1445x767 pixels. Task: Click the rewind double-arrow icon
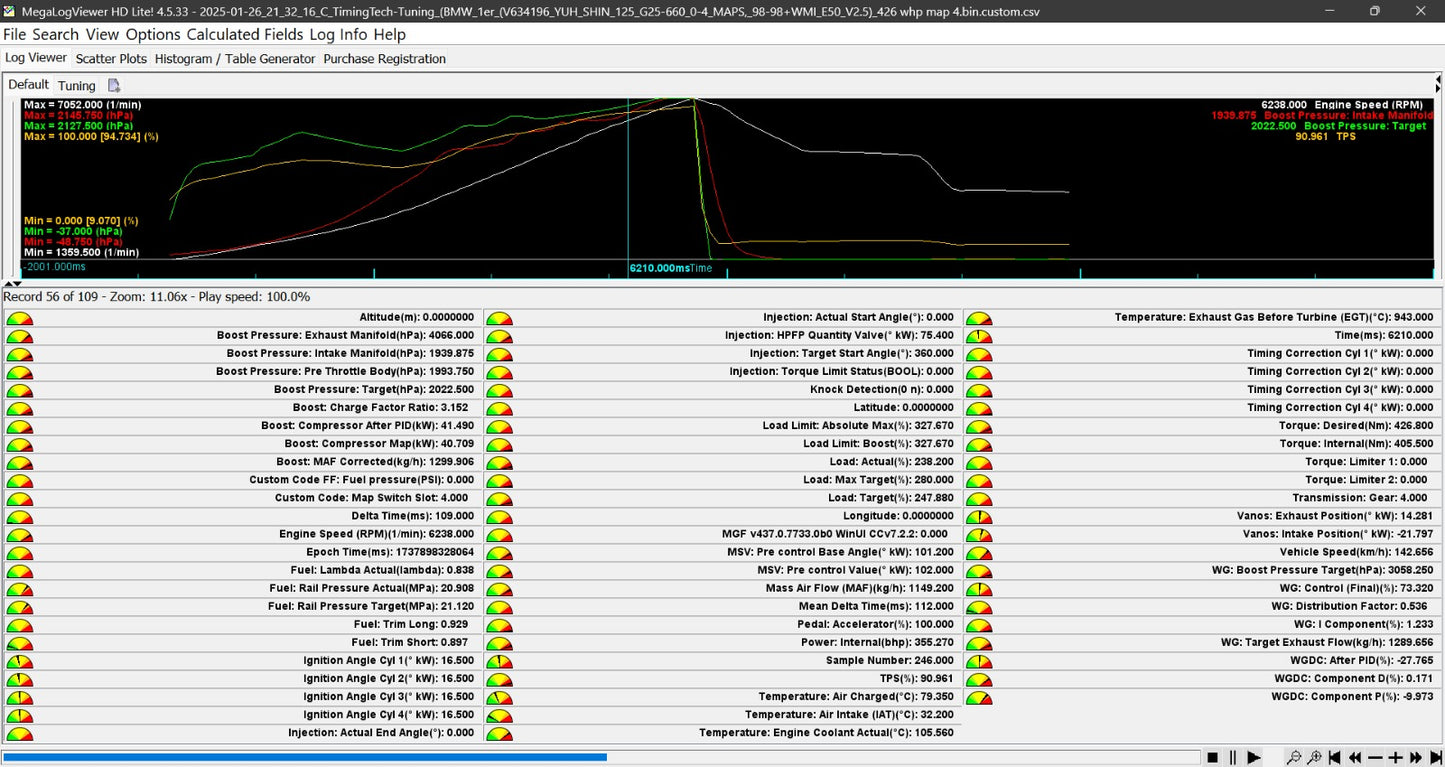pos(1356,758)
